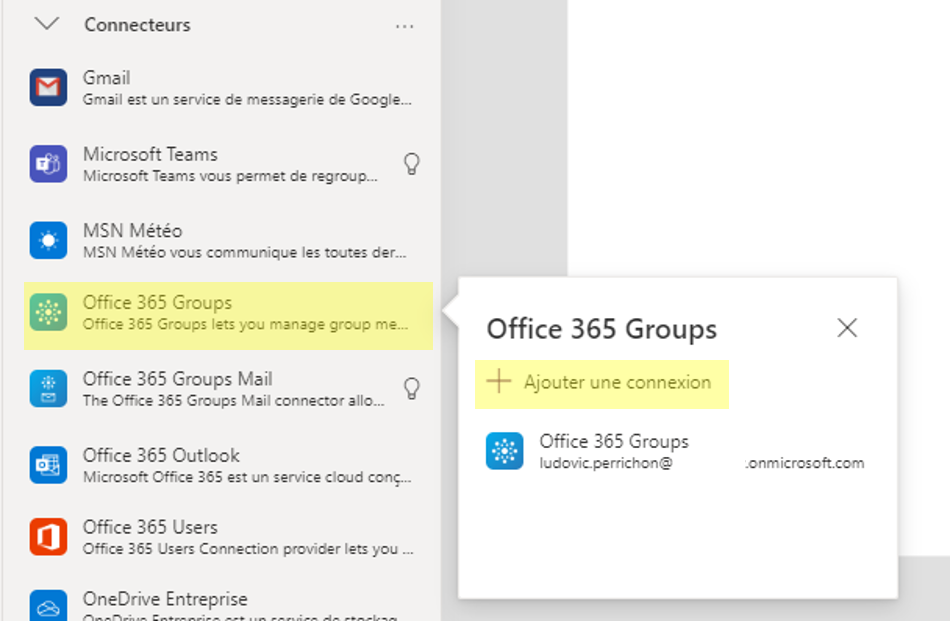Click the Gmail description text
Screen dimensions: 950x621
tap(247, 99)
